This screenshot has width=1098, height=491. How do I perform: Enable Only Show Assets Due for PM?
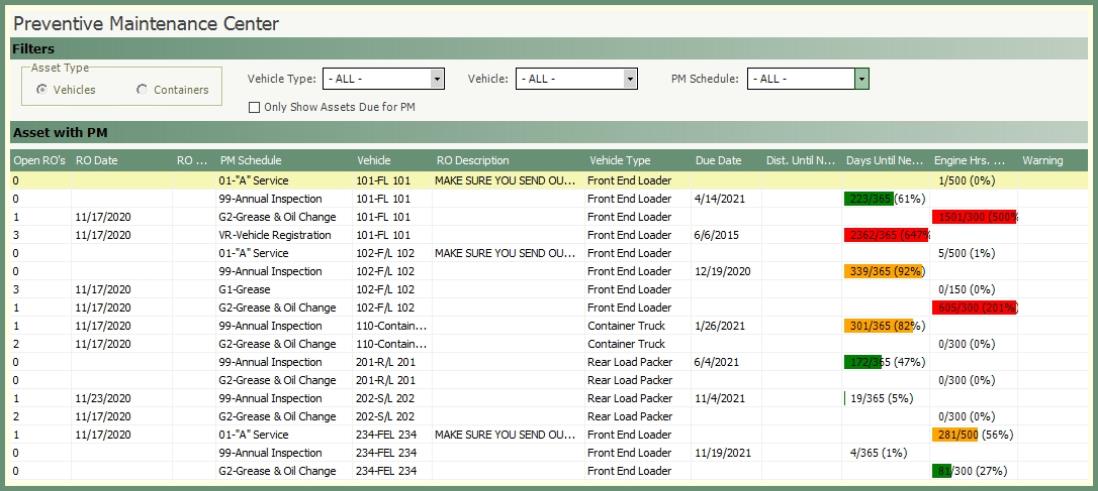(x=254, y=108)
